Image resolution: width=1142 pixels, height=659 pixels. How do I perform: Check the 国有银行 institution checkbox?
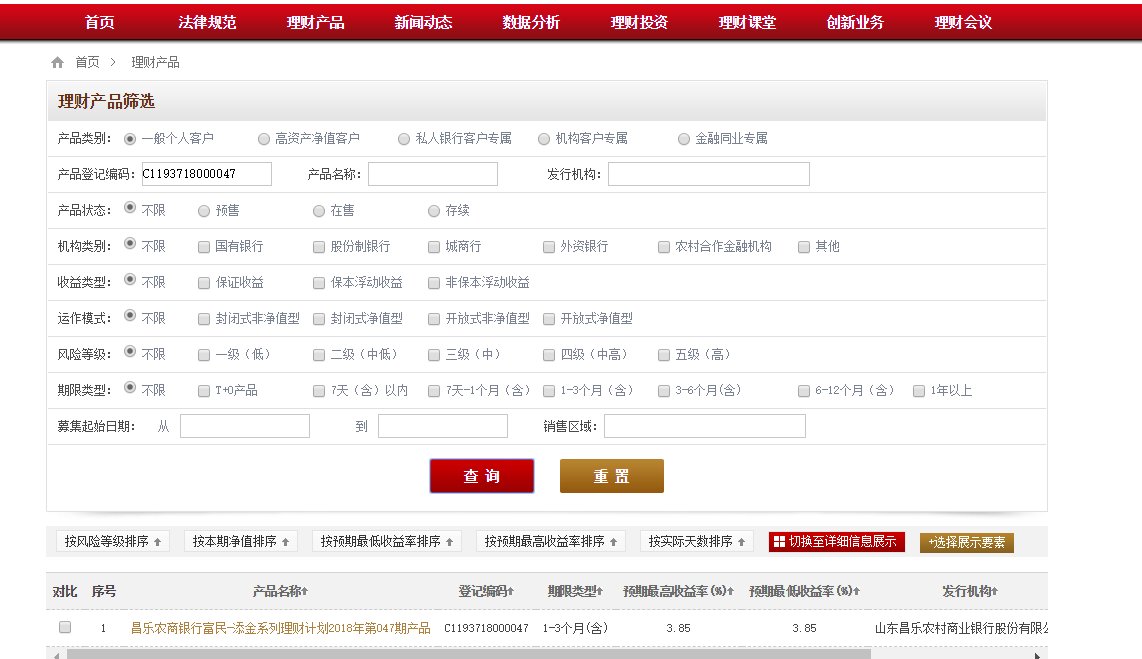pos(203,245)
